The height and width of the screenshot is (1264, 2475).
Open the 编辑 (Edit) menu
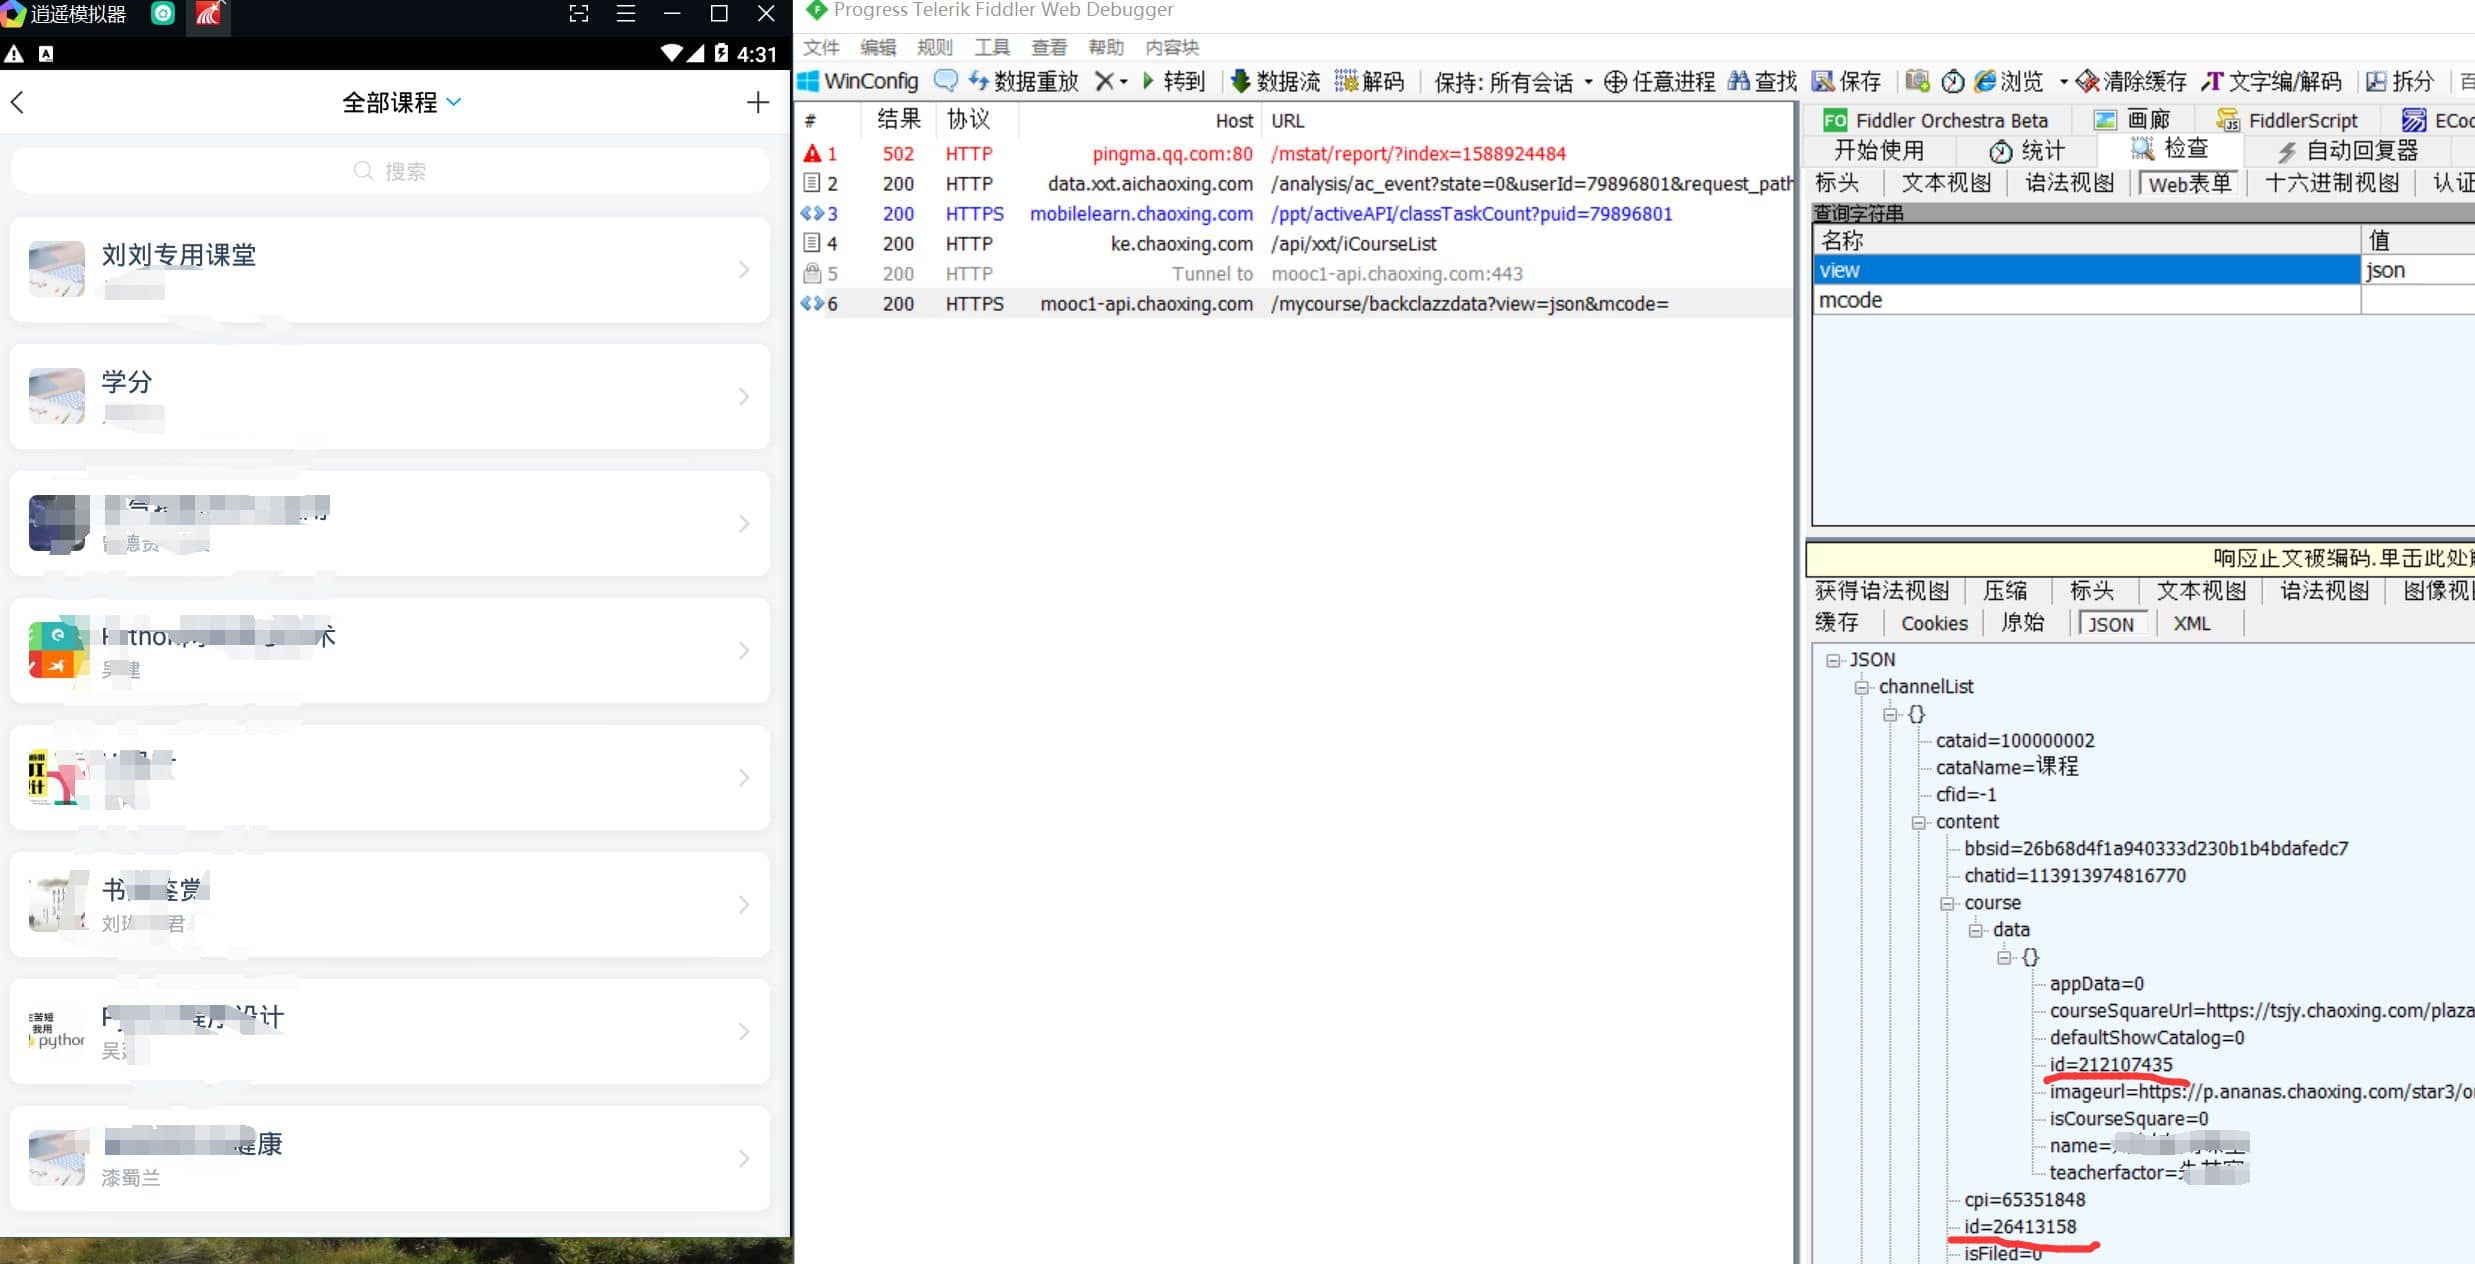pos(878,47)
